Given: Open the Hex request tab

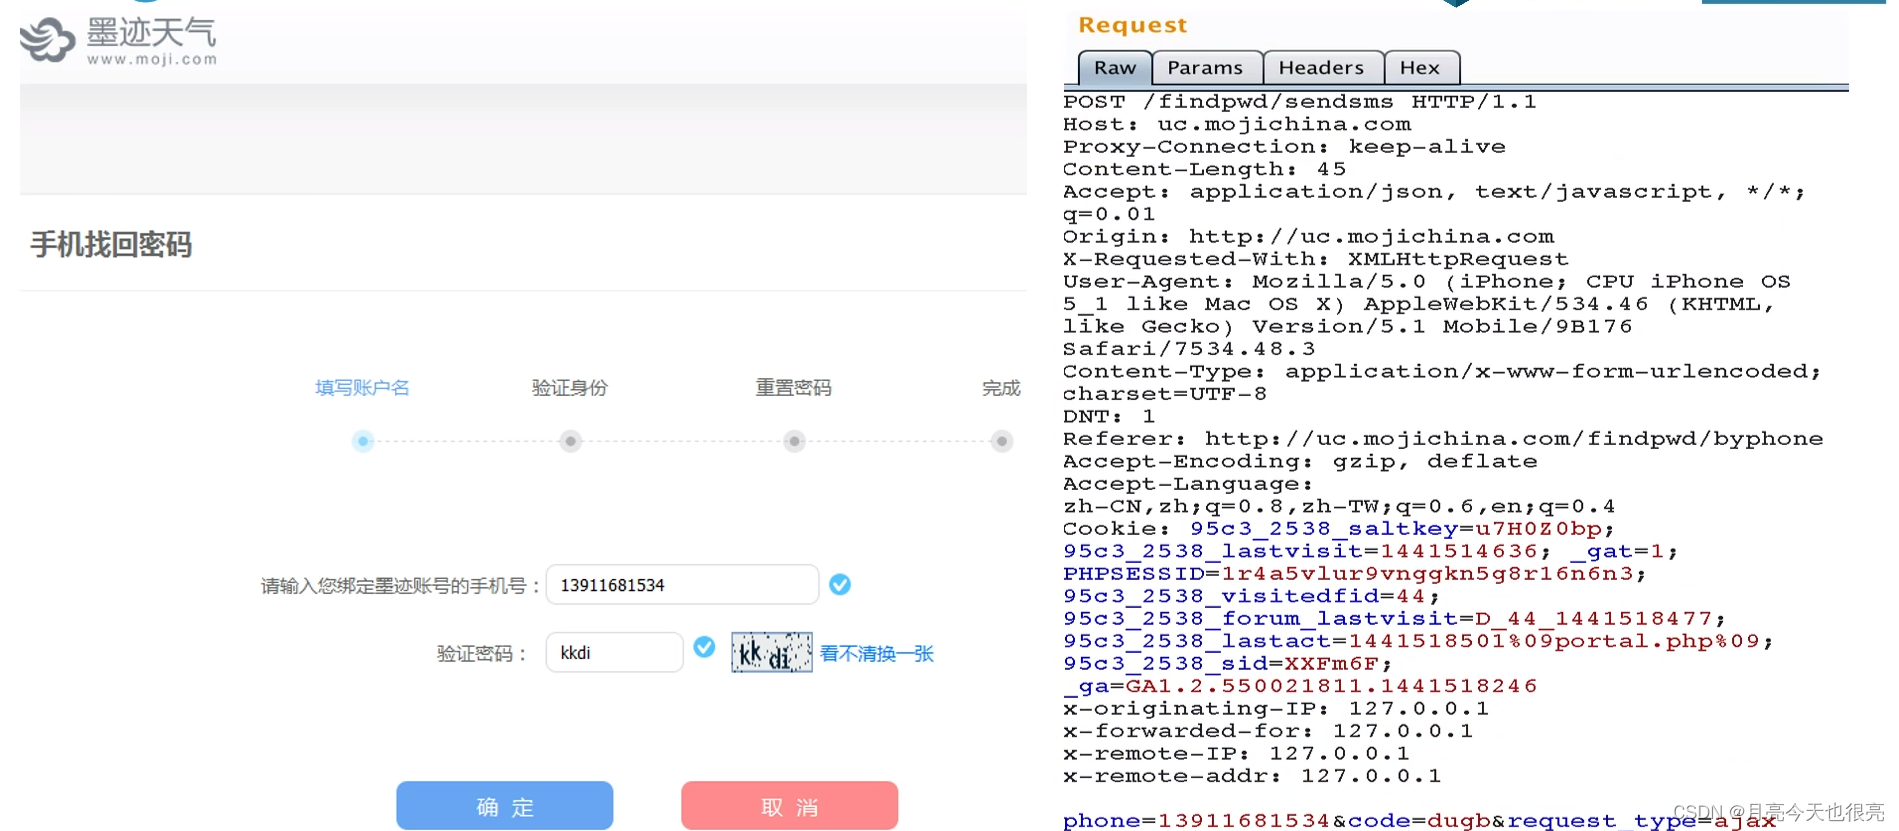Looking at the screenshot, I should coord(1420,68).
